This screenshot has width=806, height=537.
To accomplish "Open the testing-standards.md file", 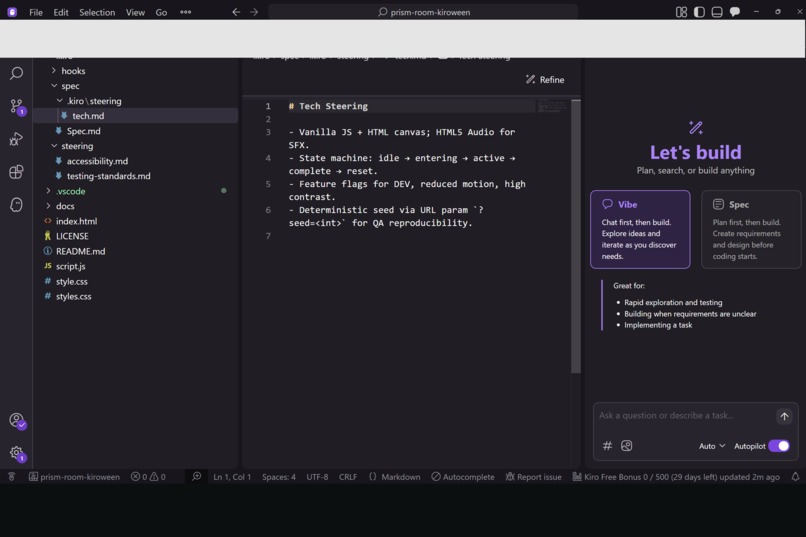I will pyautogui.click(x=108, y=176).
